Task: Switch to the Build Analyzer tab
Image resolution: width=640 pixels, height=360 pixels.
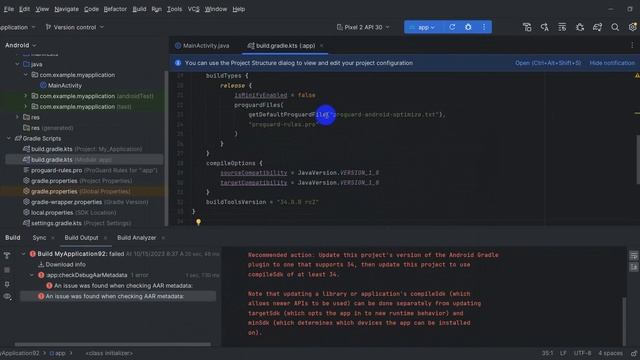Action: pyautogui.click(x=136, y=238)
